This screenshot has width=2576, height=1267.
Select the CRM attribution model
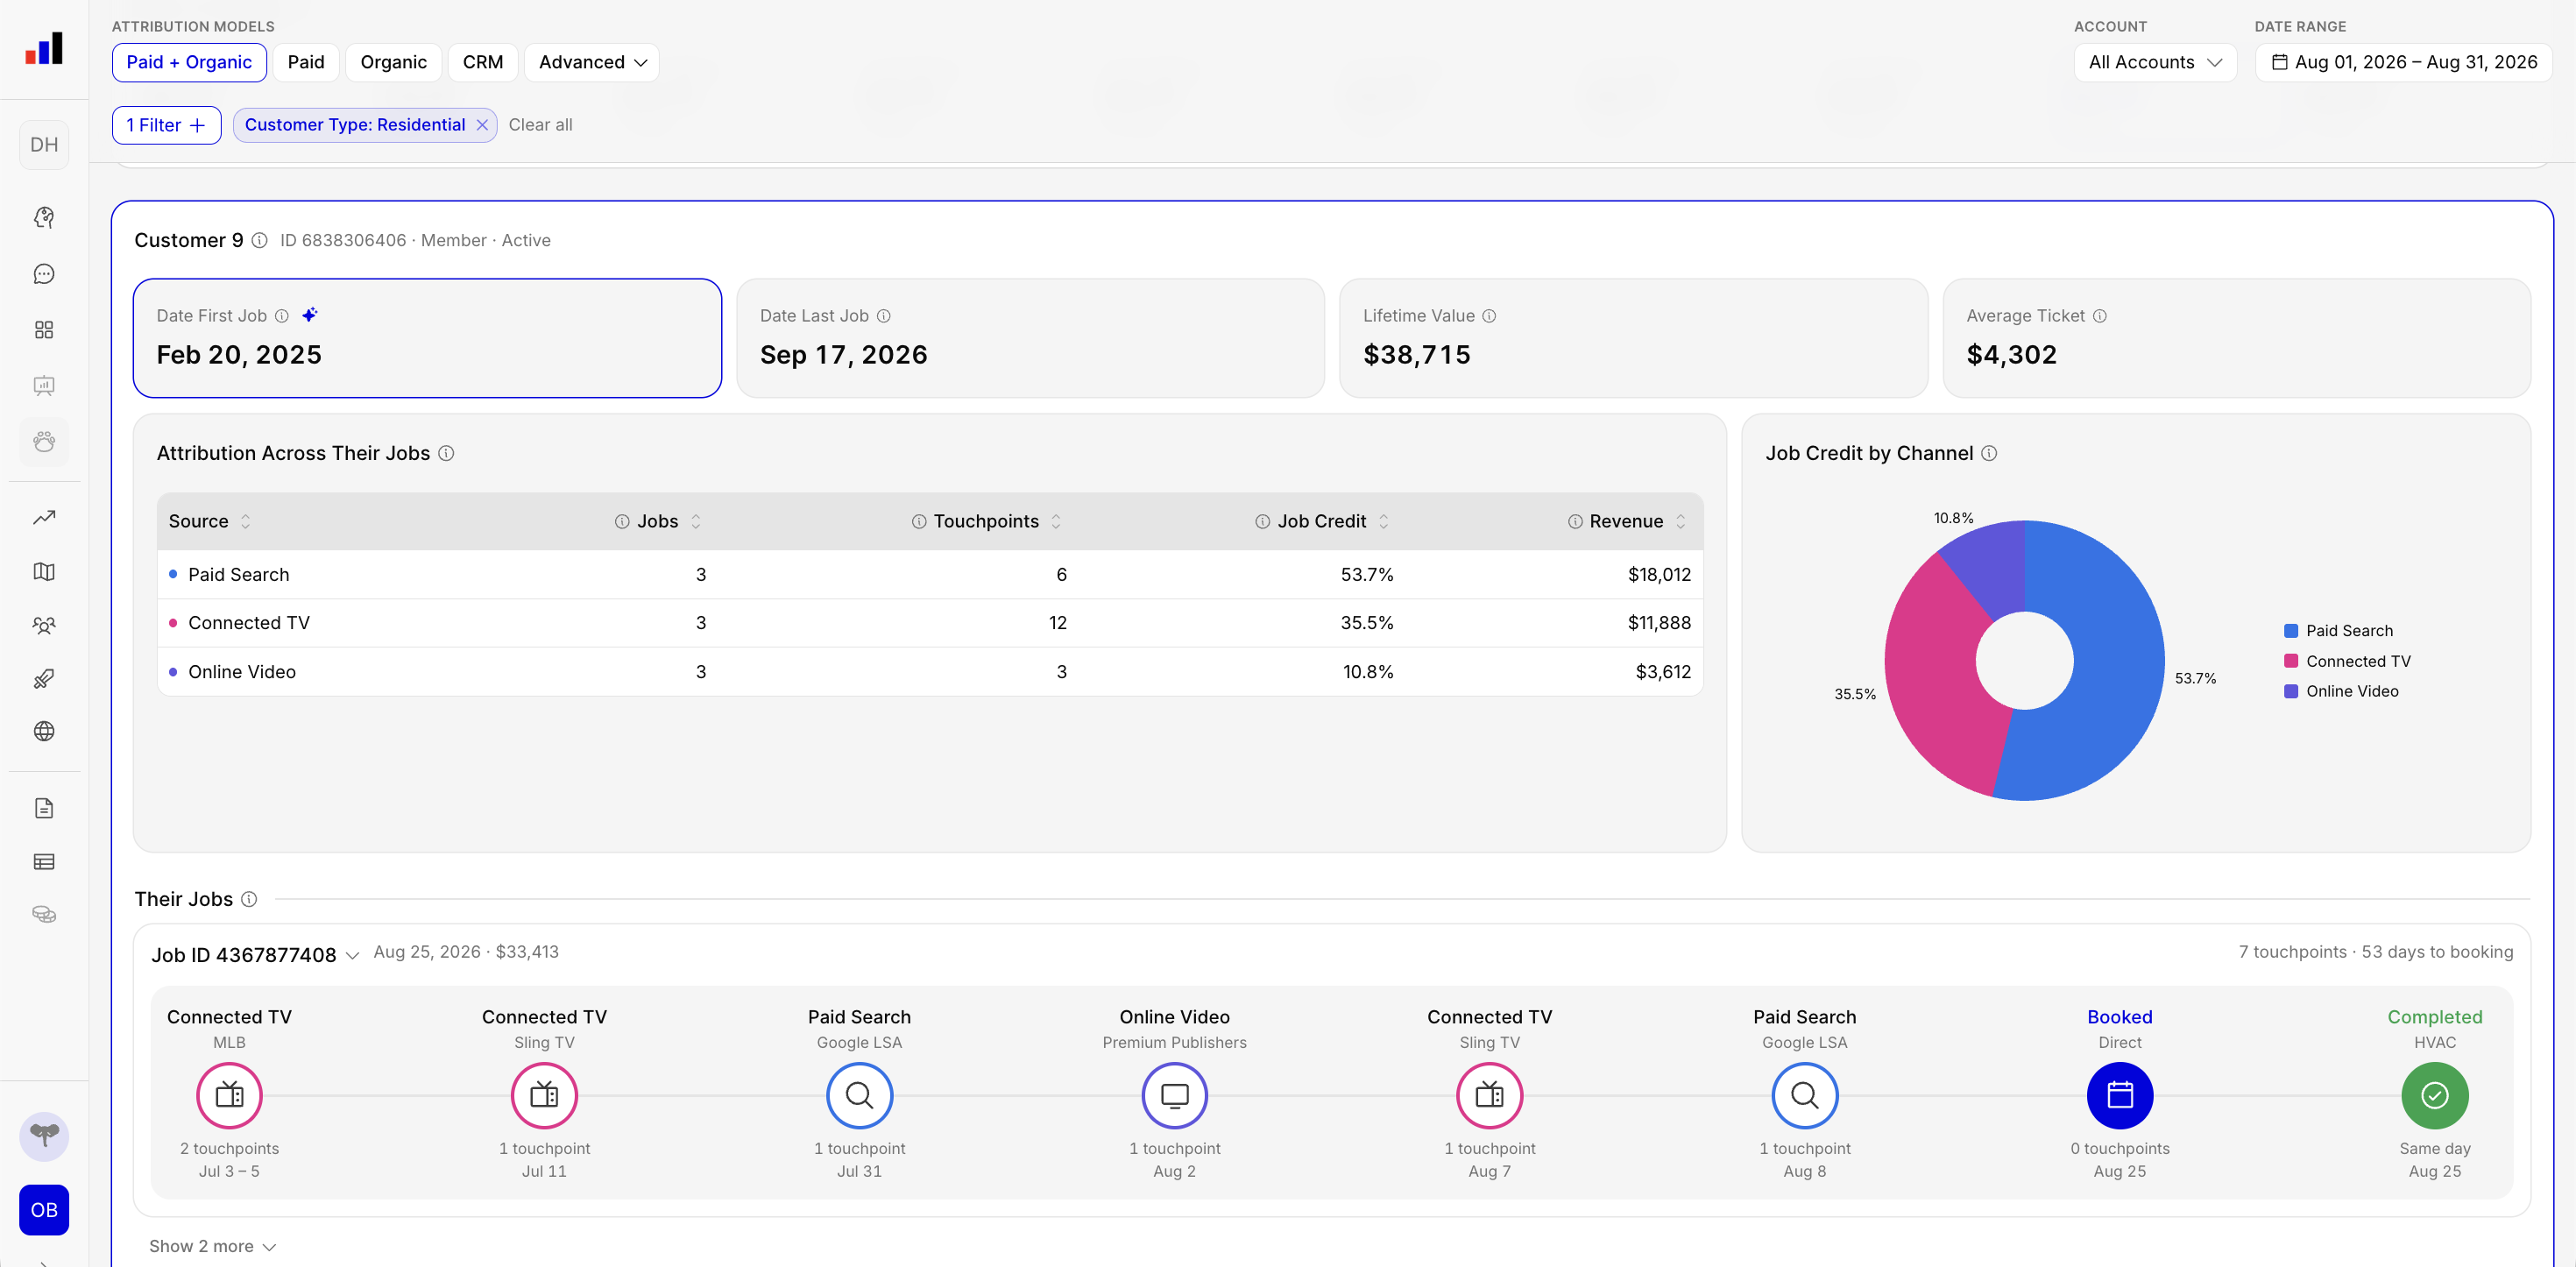[x=483, y=62]
